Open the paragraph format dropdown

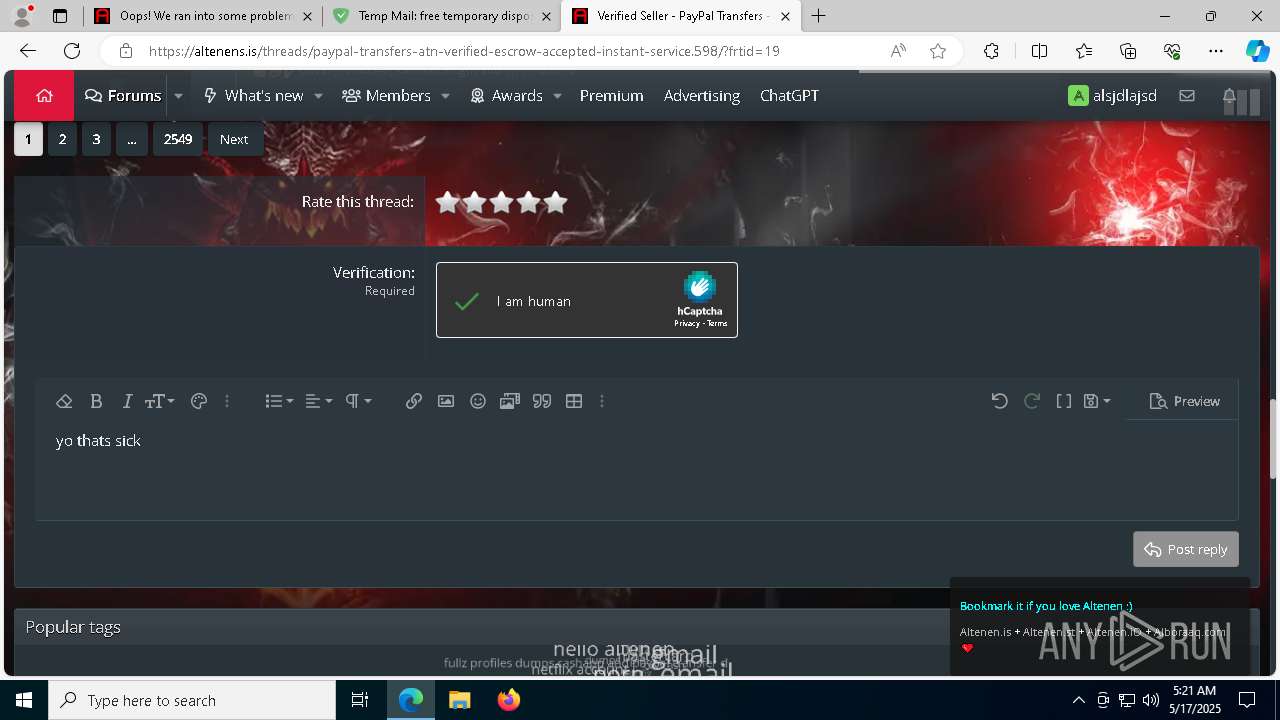point(358,401)
